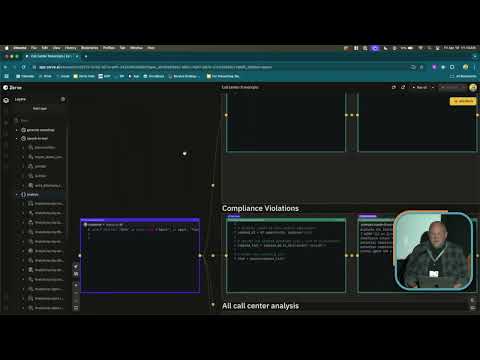The width and height of the screenshot is (480, 360).
Task: Open the Bookmarks menu in the menu bar
Action: pyautogui.click(x=90, y=48)
